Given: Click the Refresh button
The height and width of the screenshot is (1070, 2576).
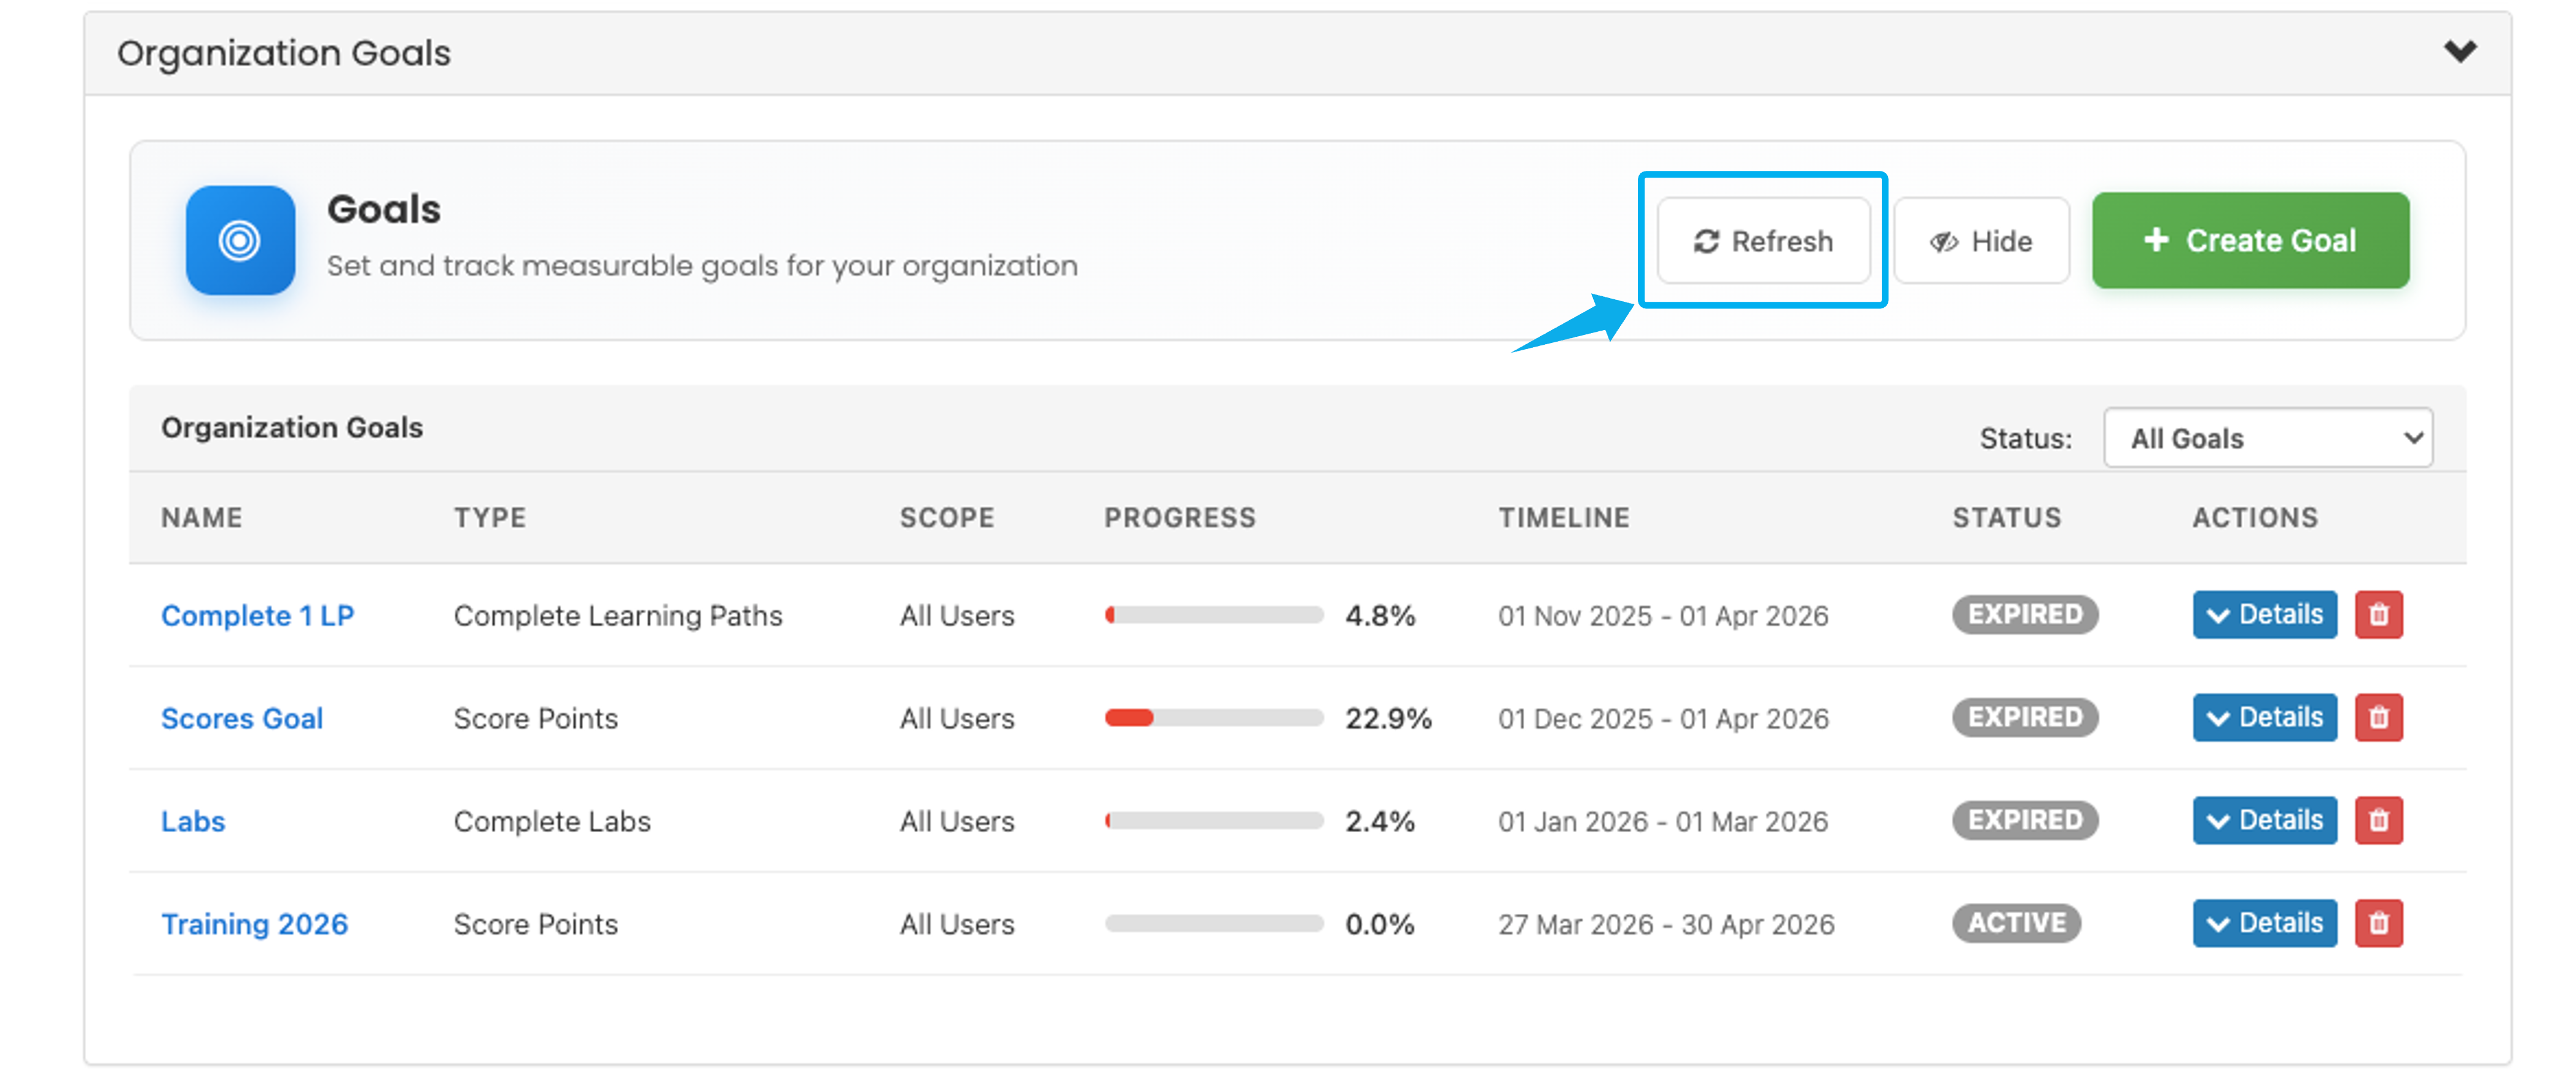Looking at the screenshot, I should coord(1763,241).
